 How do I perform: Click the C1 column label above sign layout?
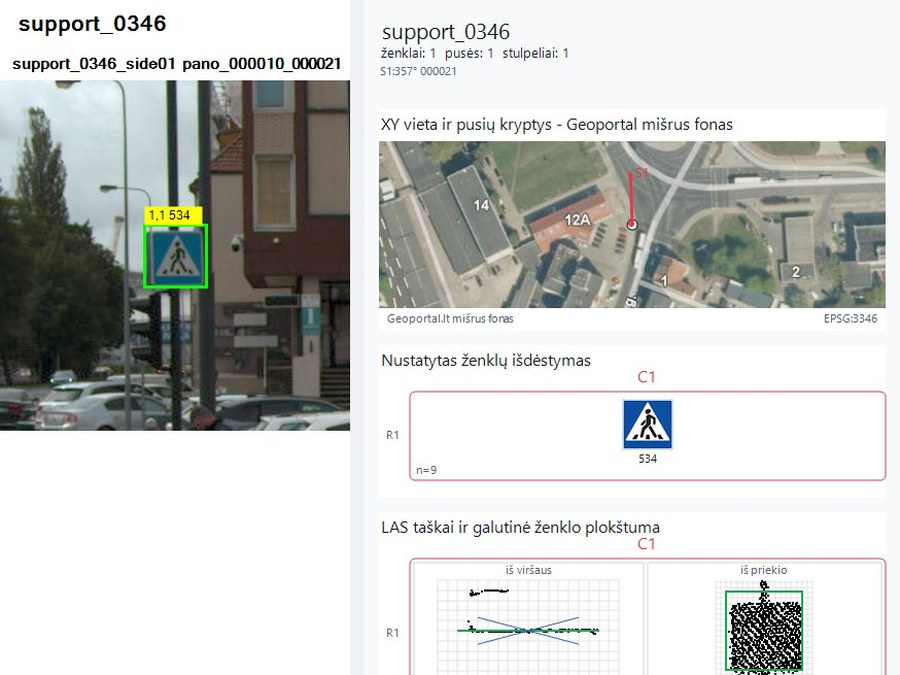(646, 377)
